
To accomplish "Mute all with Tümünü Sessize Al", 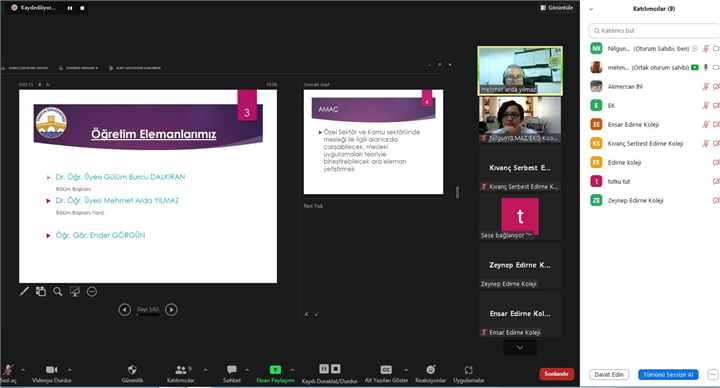I will [668, 375].
